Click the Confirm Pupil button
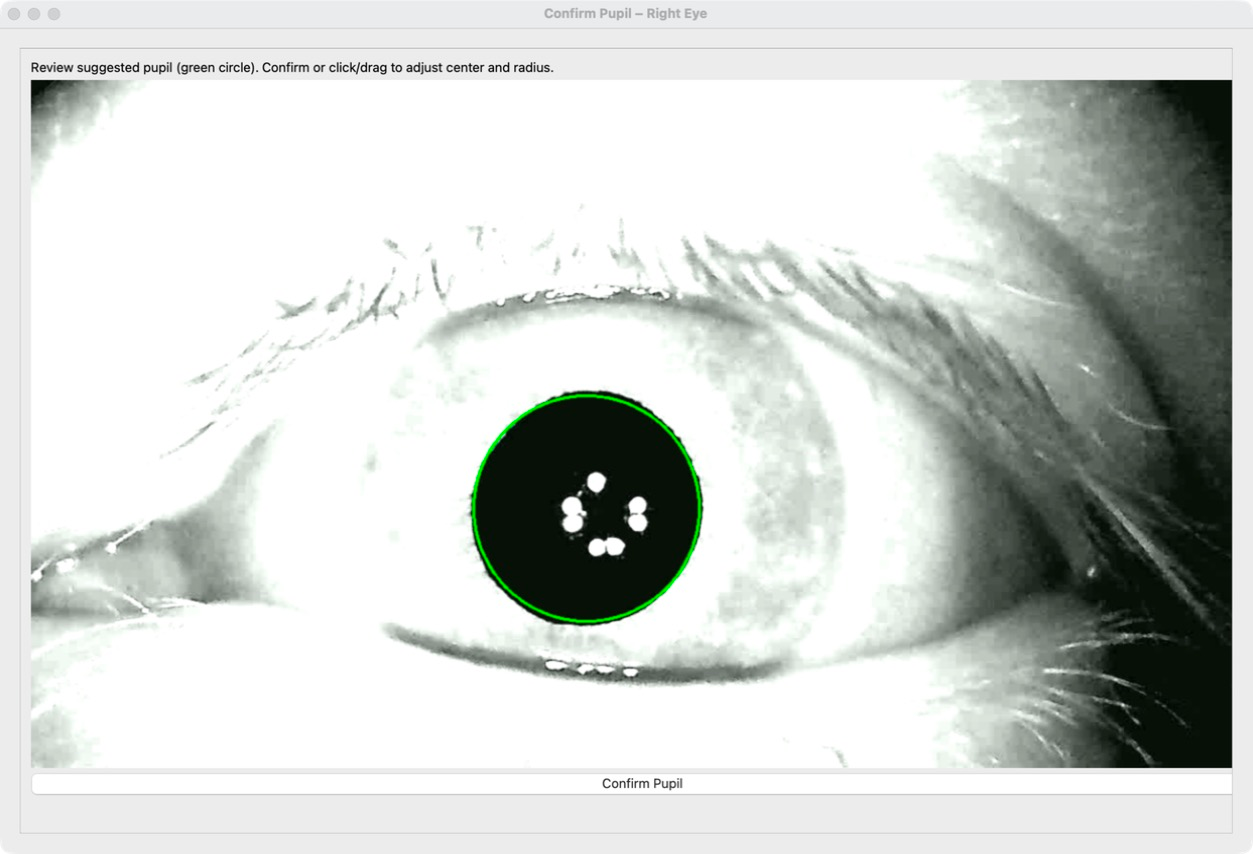 632,784
